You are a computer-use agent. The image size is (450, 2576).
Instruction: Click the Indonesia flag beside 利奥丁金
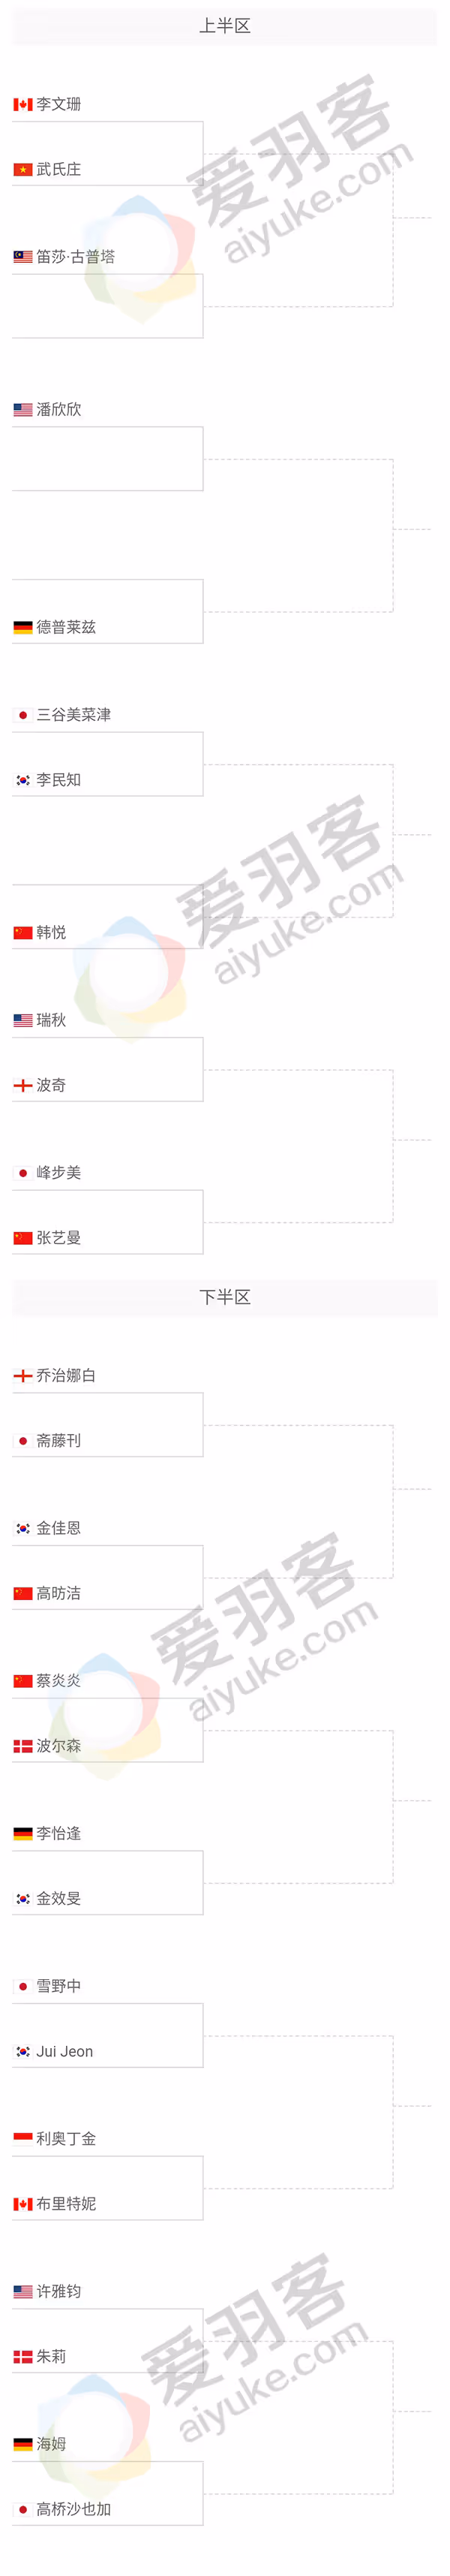pyautogui.click(x=23, y=2138)
